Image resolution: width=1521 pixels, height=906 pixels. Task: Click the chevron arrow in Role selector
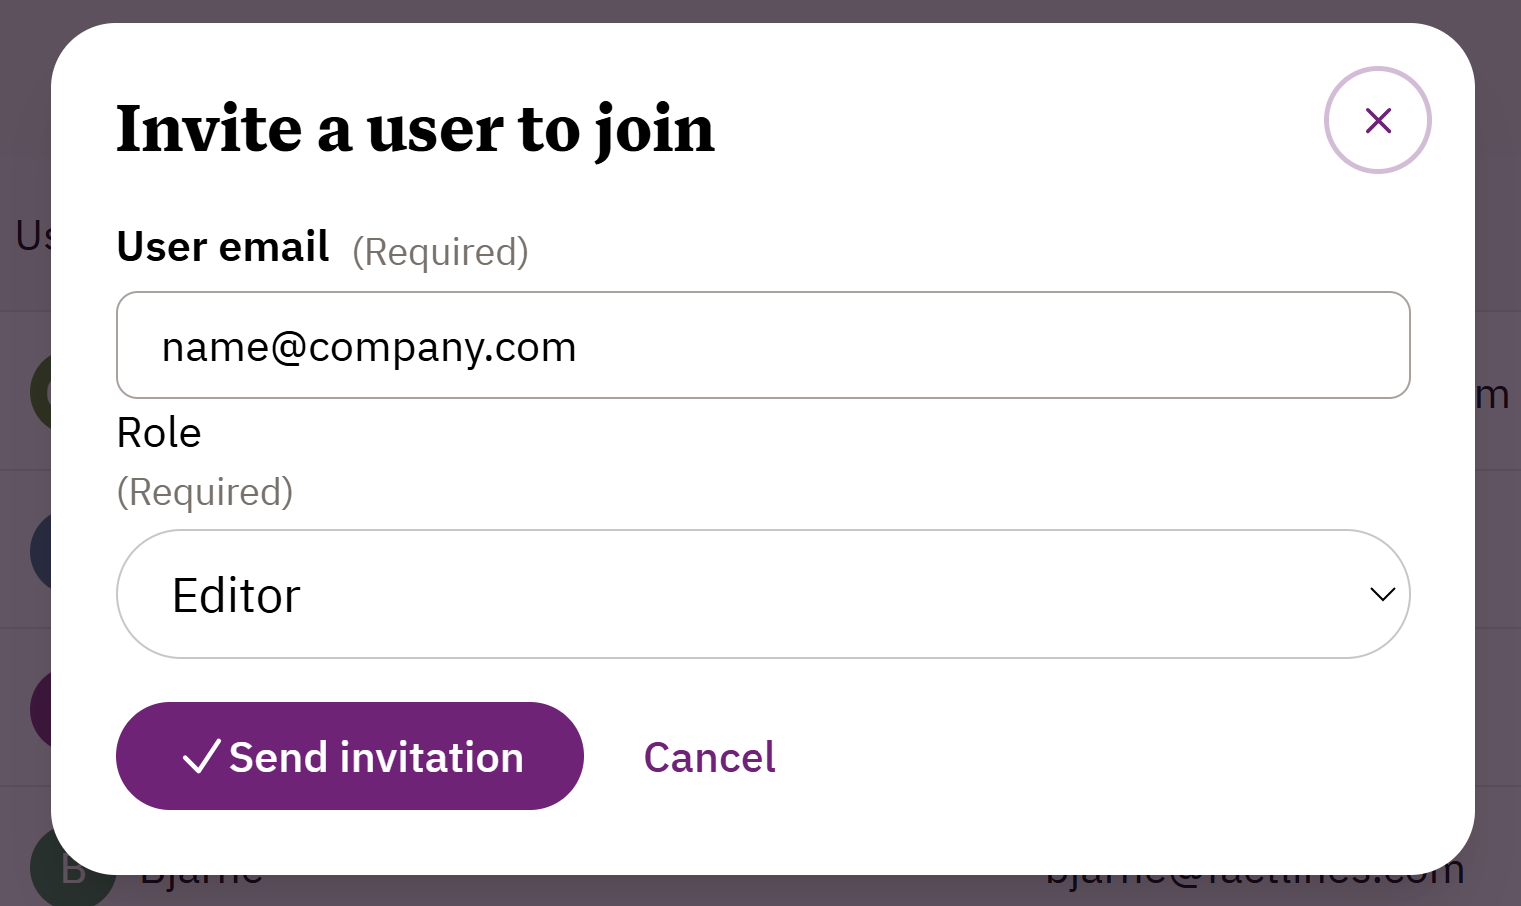point(1382,594)
